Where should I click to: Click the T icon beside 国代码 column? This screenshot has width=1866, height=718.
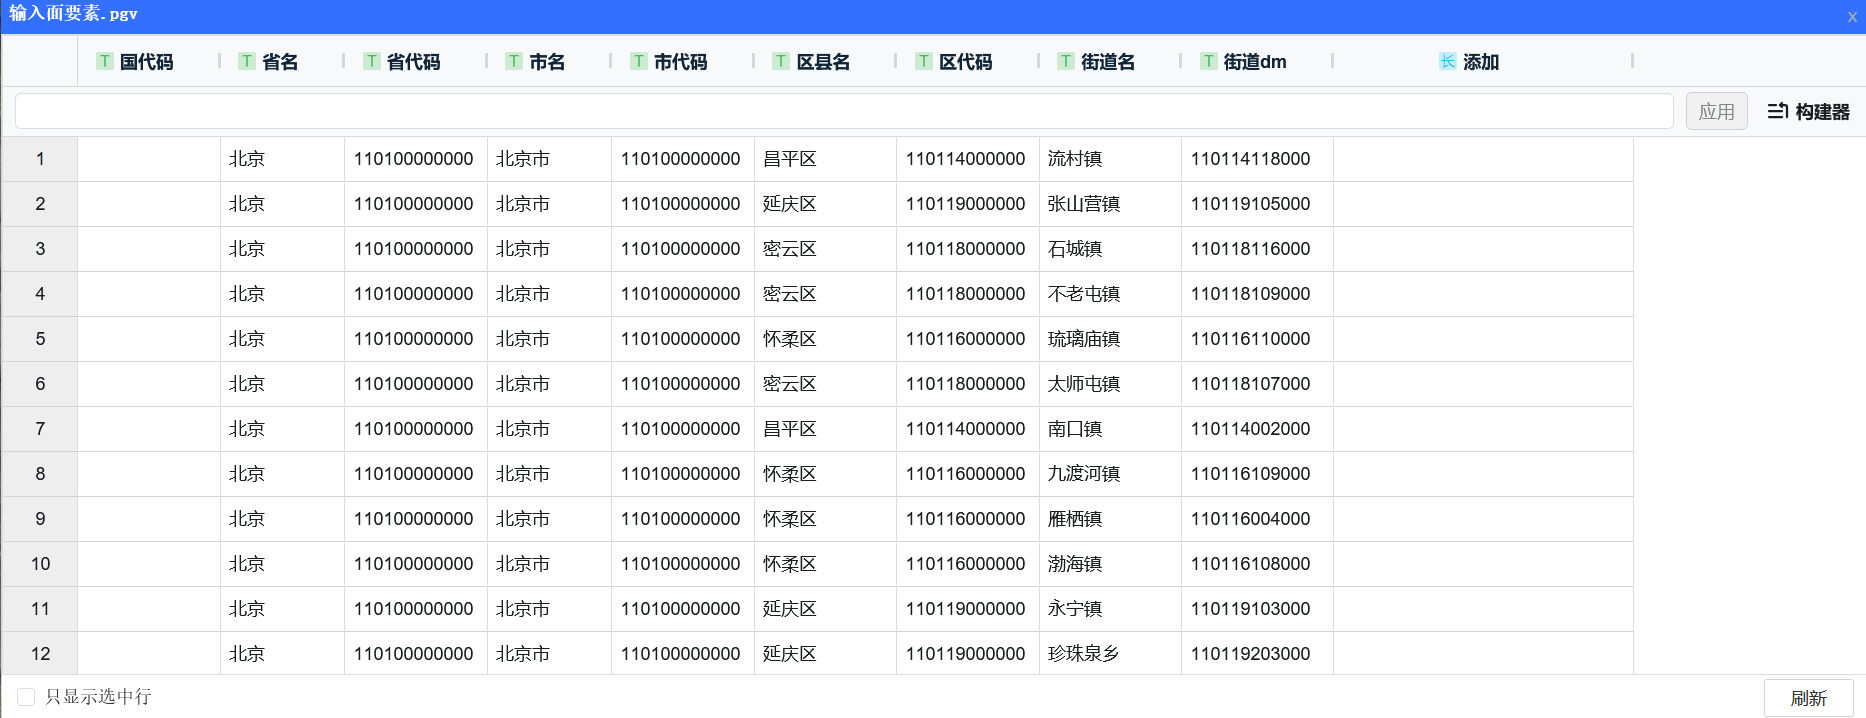point(104,61)
